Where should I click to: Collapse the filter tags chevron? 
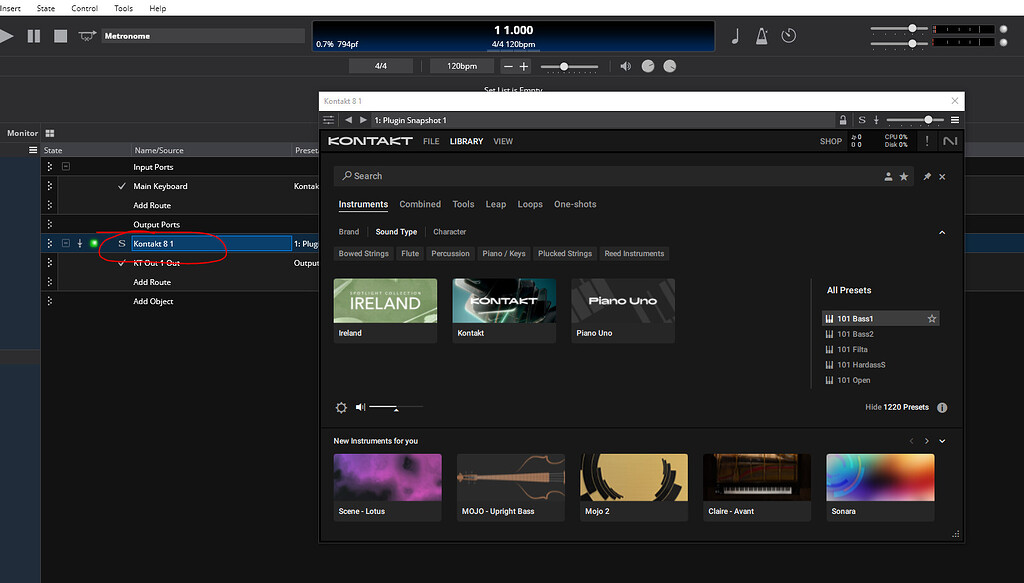pyautogui.click(x=942, y=232)
